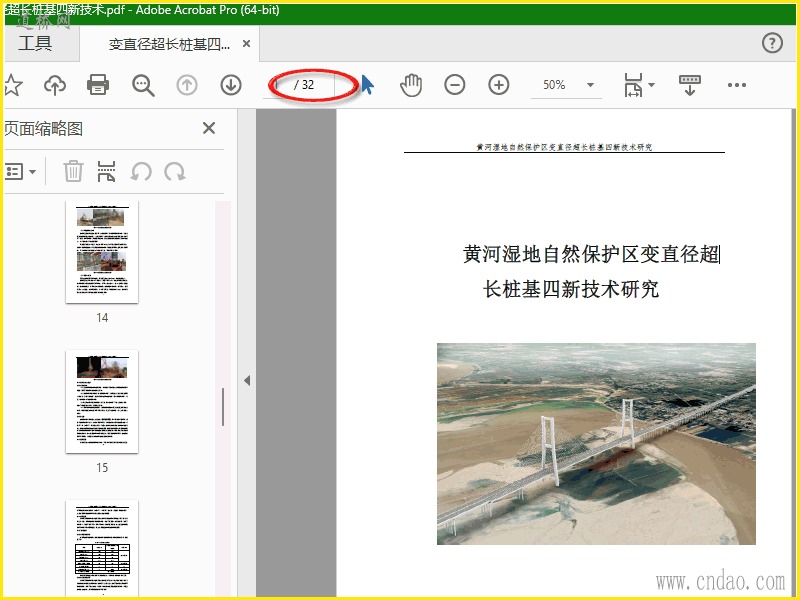The image size is (800, 600).
Task: Click the title line 长桩基四新技术研究
Action: 571,289
